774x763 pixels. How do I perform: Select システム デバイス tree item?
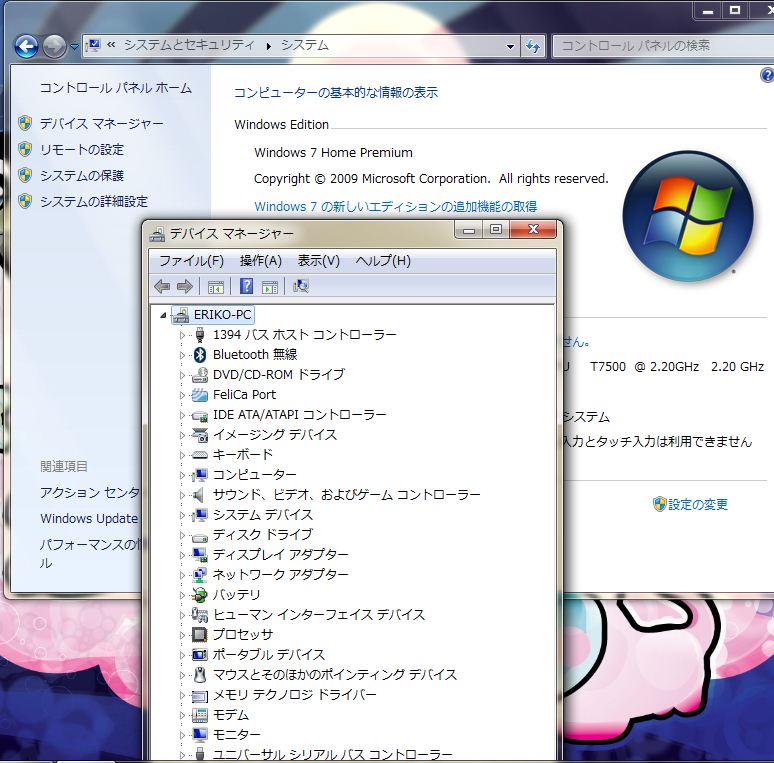pos(263,515)
